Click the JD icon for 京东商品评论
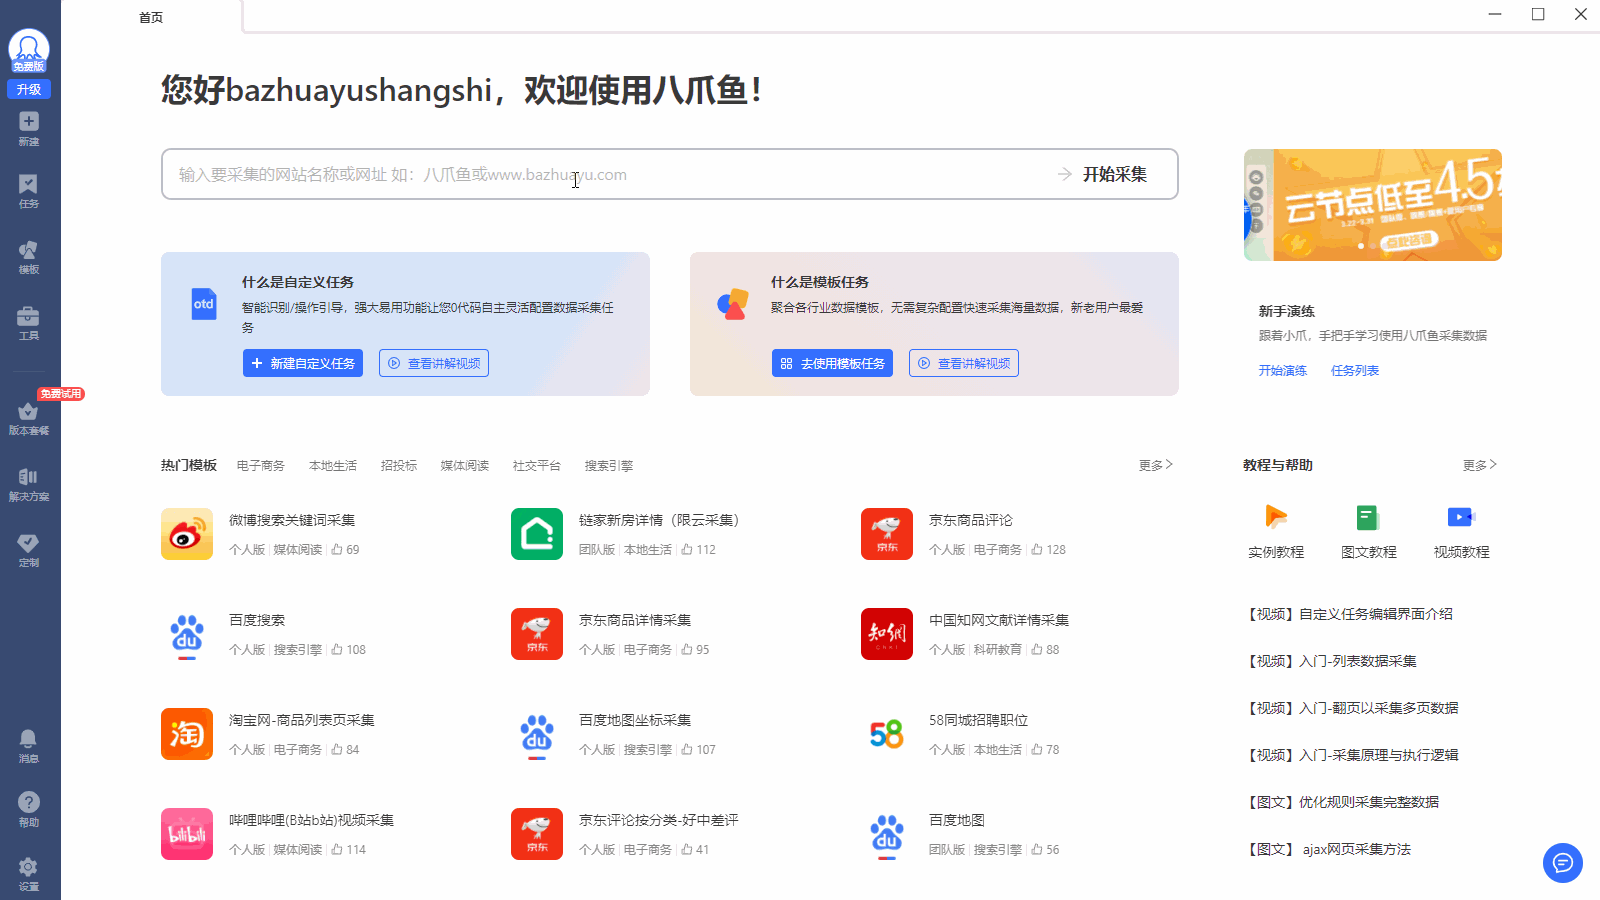 887,534
